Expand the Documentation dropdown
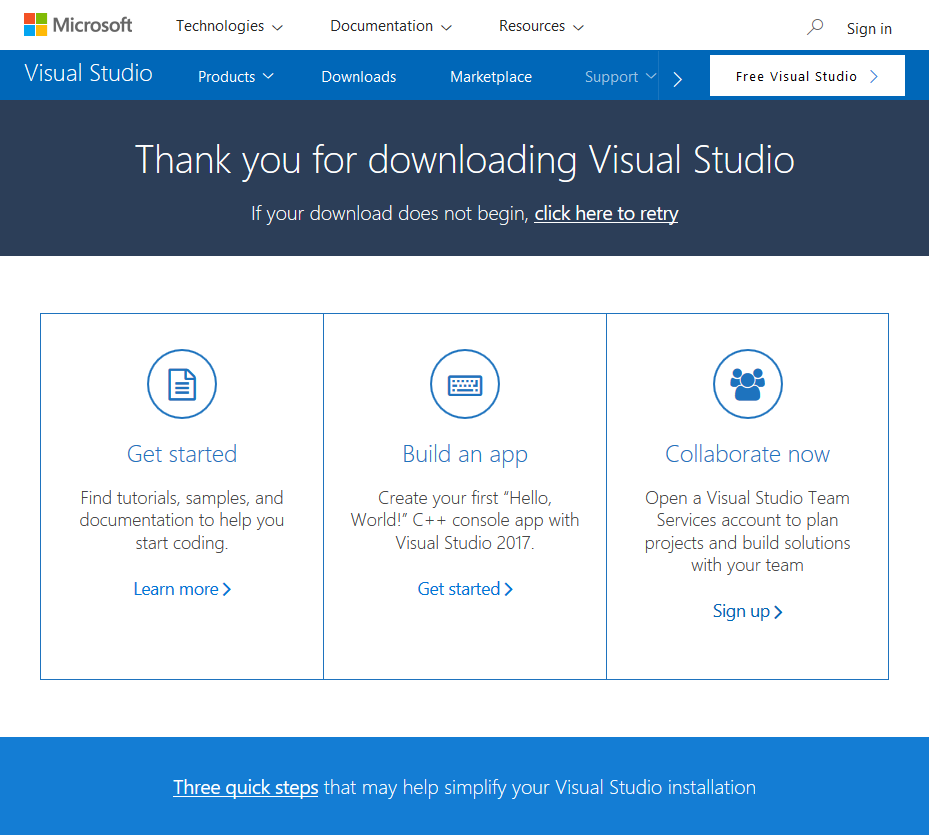 pos(391,26)
